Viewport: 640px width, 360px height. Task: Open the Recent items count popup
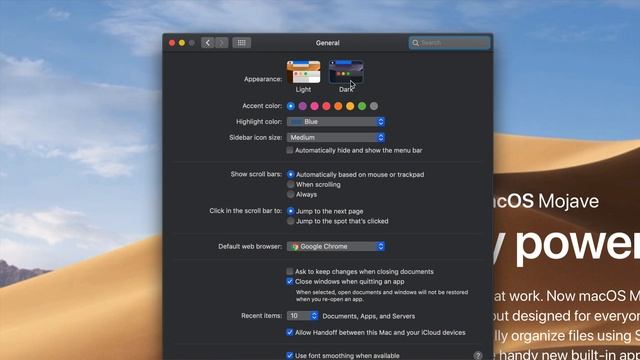pyautogui.click(x=302, y=316)
